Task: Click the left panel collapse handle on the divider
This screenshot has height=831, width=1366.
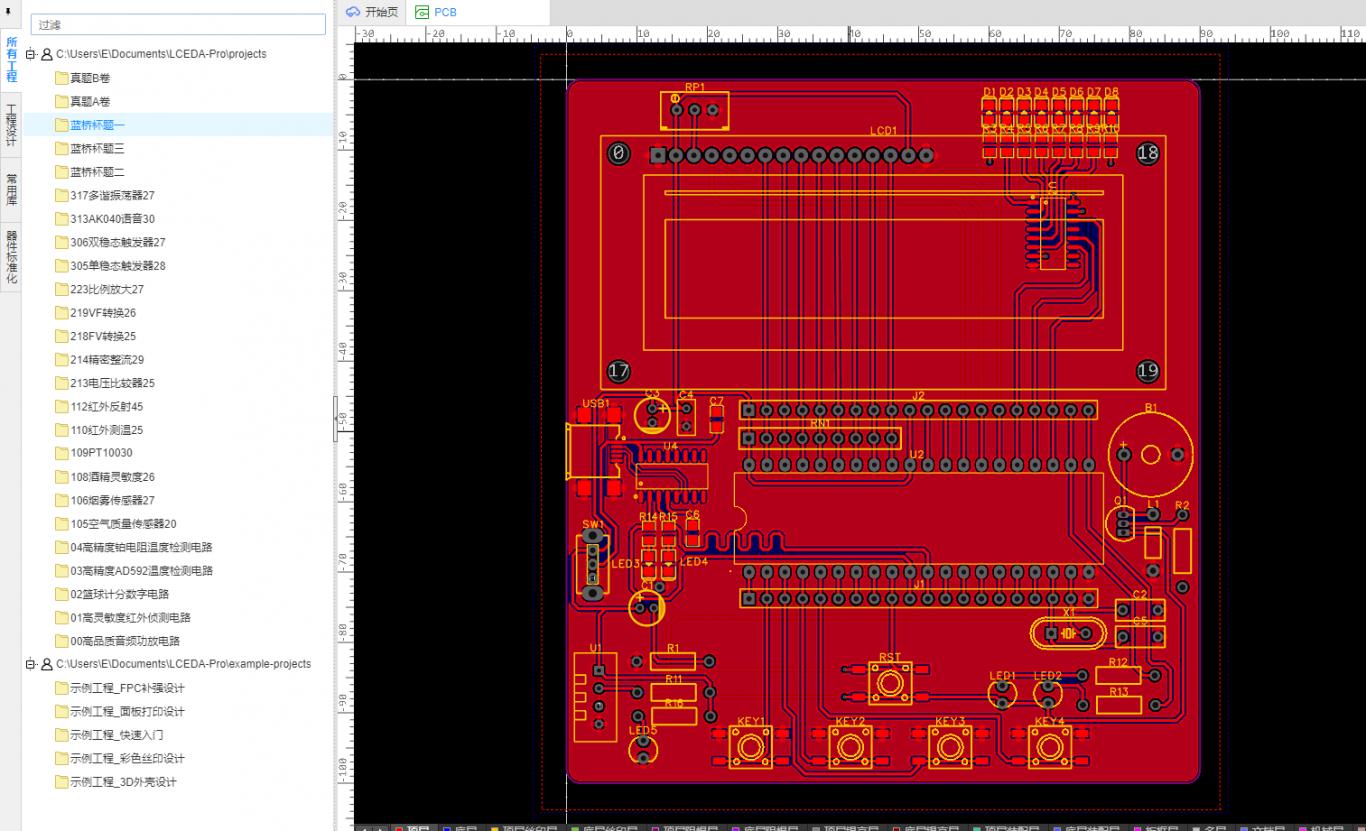Action: [x=337, y=418]
